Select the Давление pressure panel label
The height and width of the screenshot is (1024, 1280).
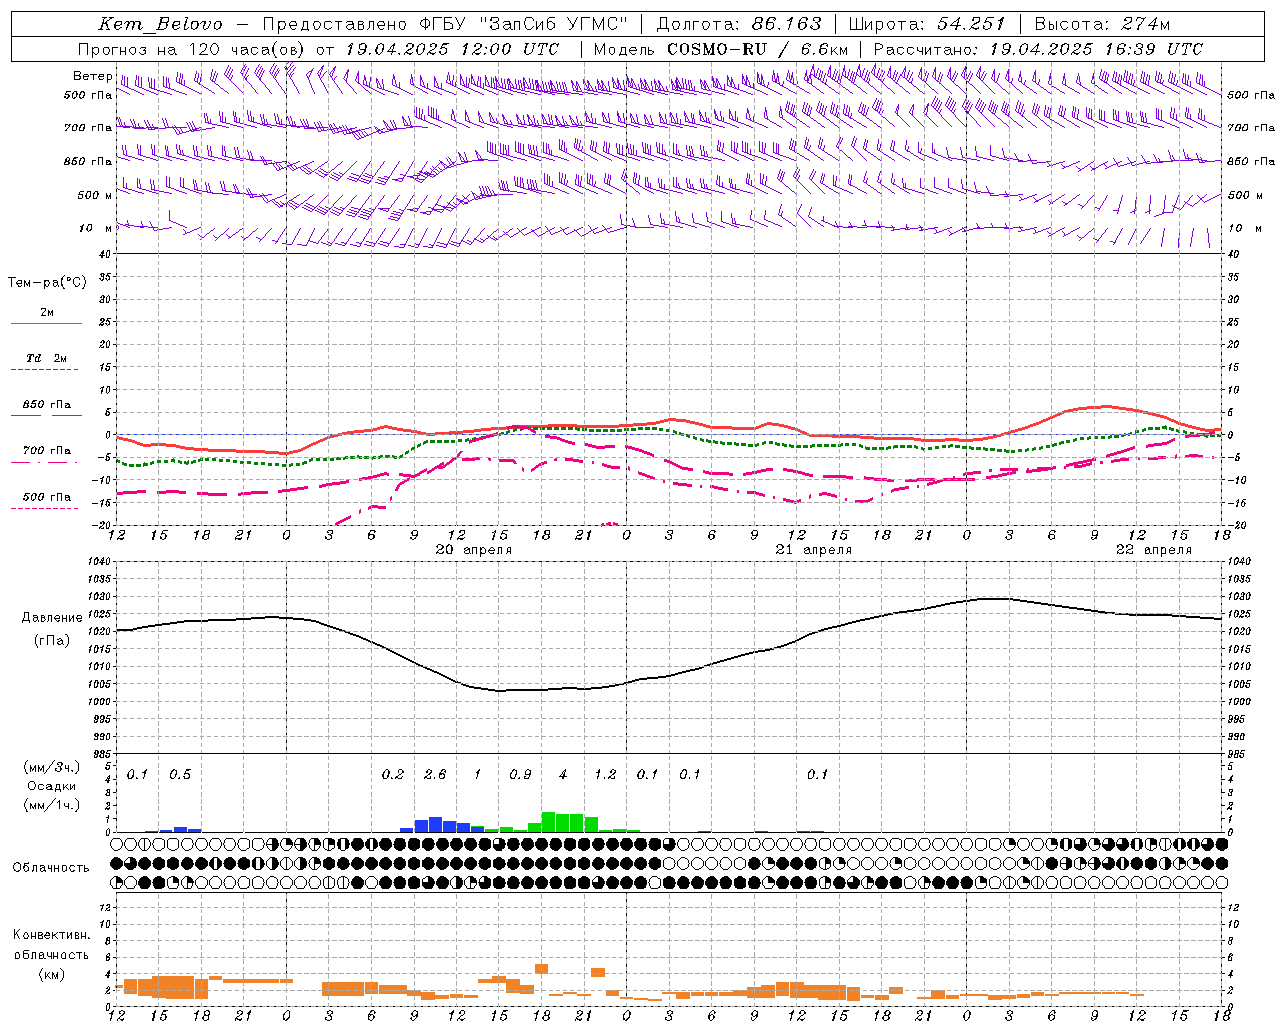(x=52, y=618)
